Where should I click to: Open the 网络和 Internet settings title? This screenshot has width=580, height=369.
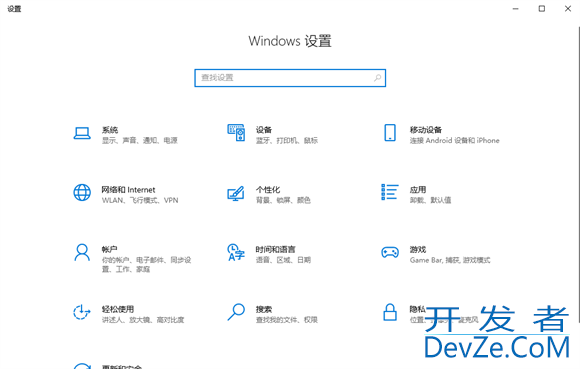(128, 190)
